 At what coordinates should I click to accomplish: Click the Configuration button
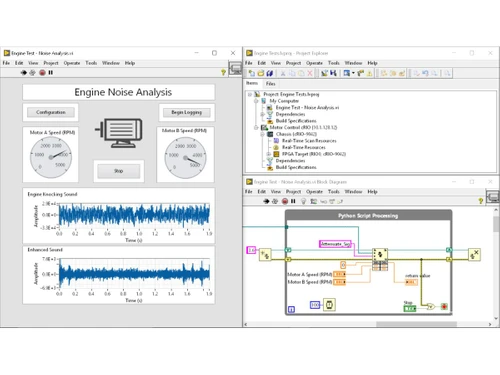click(x=51, y=112)
